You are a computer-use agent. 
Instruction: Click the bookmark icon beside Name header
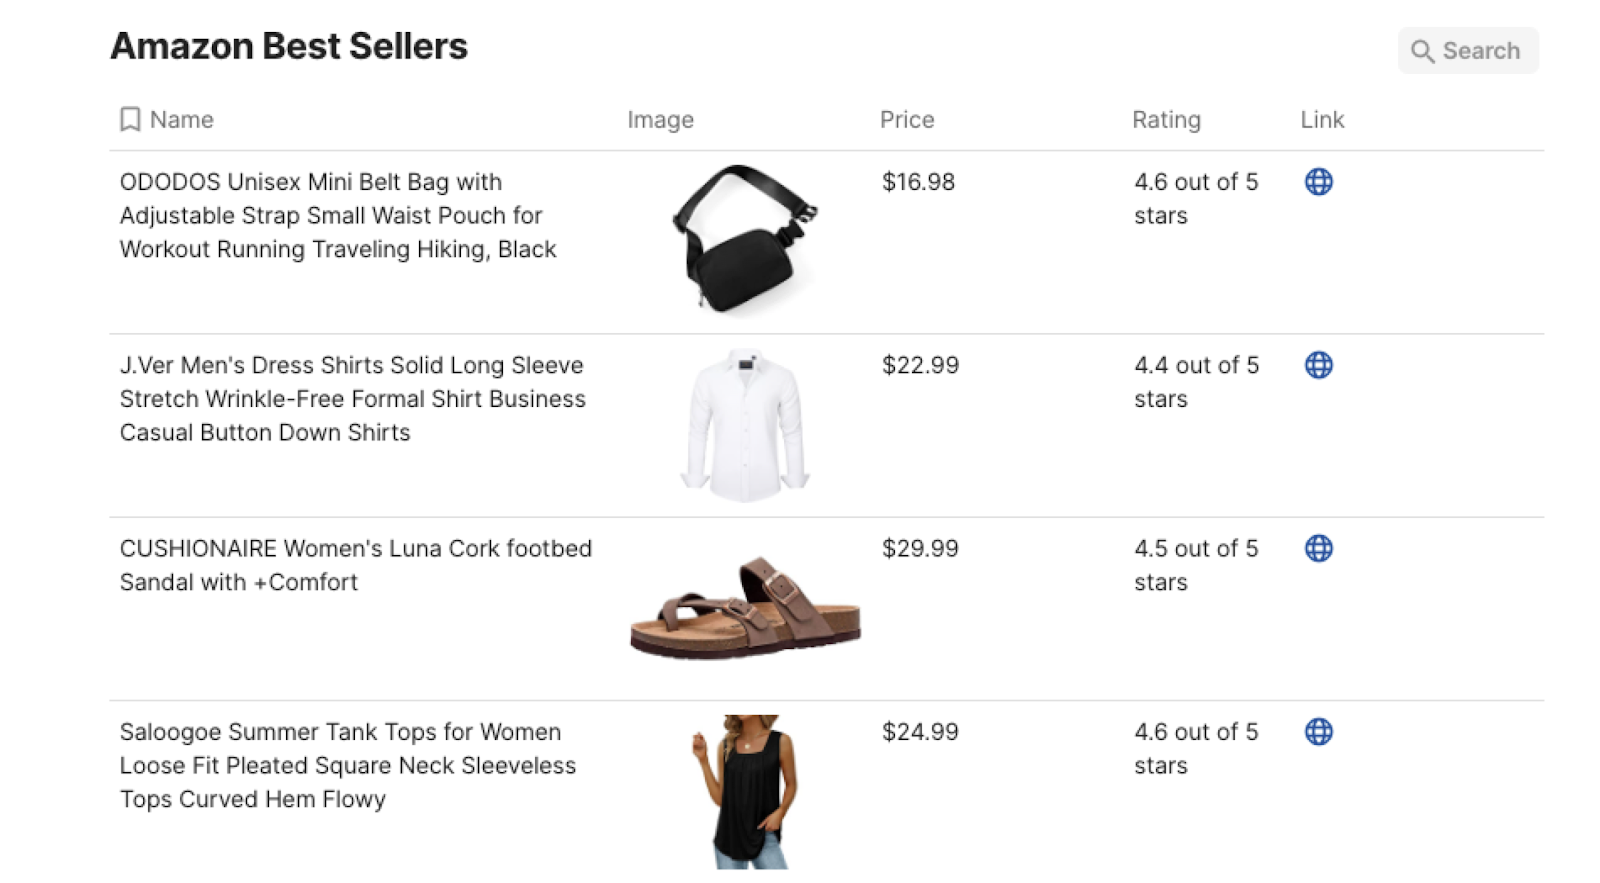pos(130,120)
